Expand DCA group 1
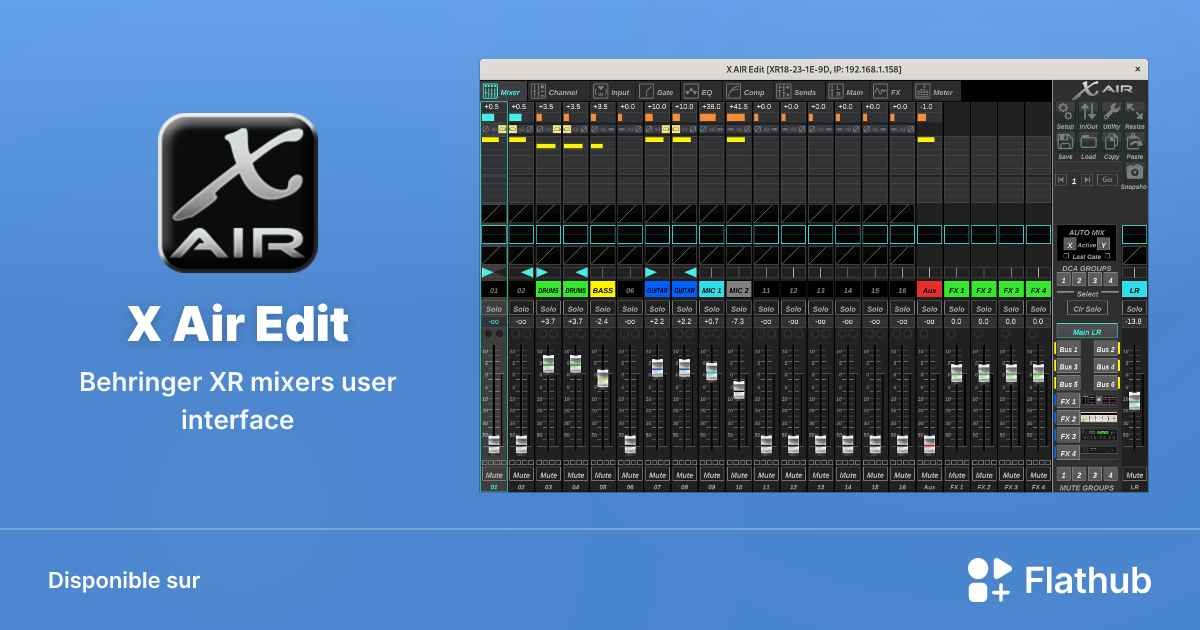This screenshot has width=1200, height=630. [x=1063, y=281]
